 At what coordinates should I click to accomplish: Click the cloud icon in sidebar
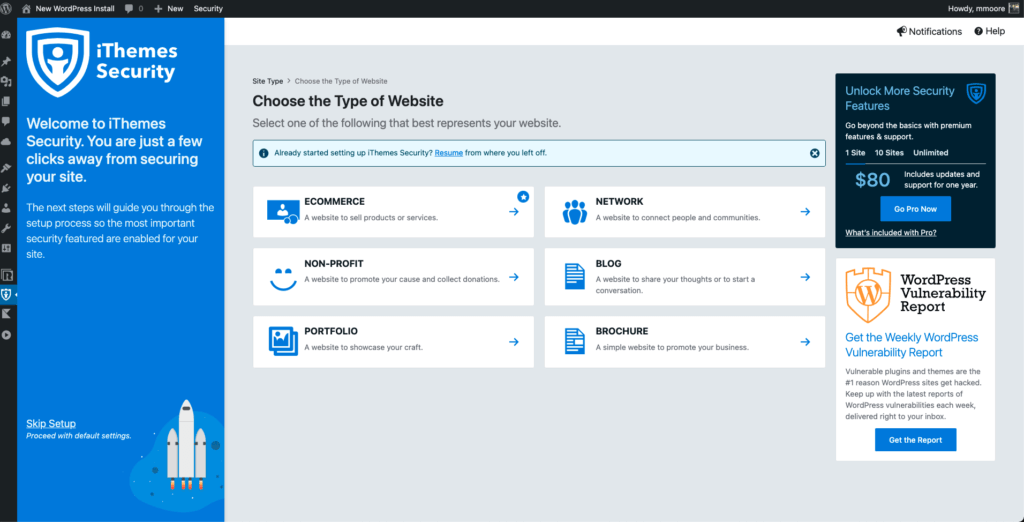pos(7,141)
